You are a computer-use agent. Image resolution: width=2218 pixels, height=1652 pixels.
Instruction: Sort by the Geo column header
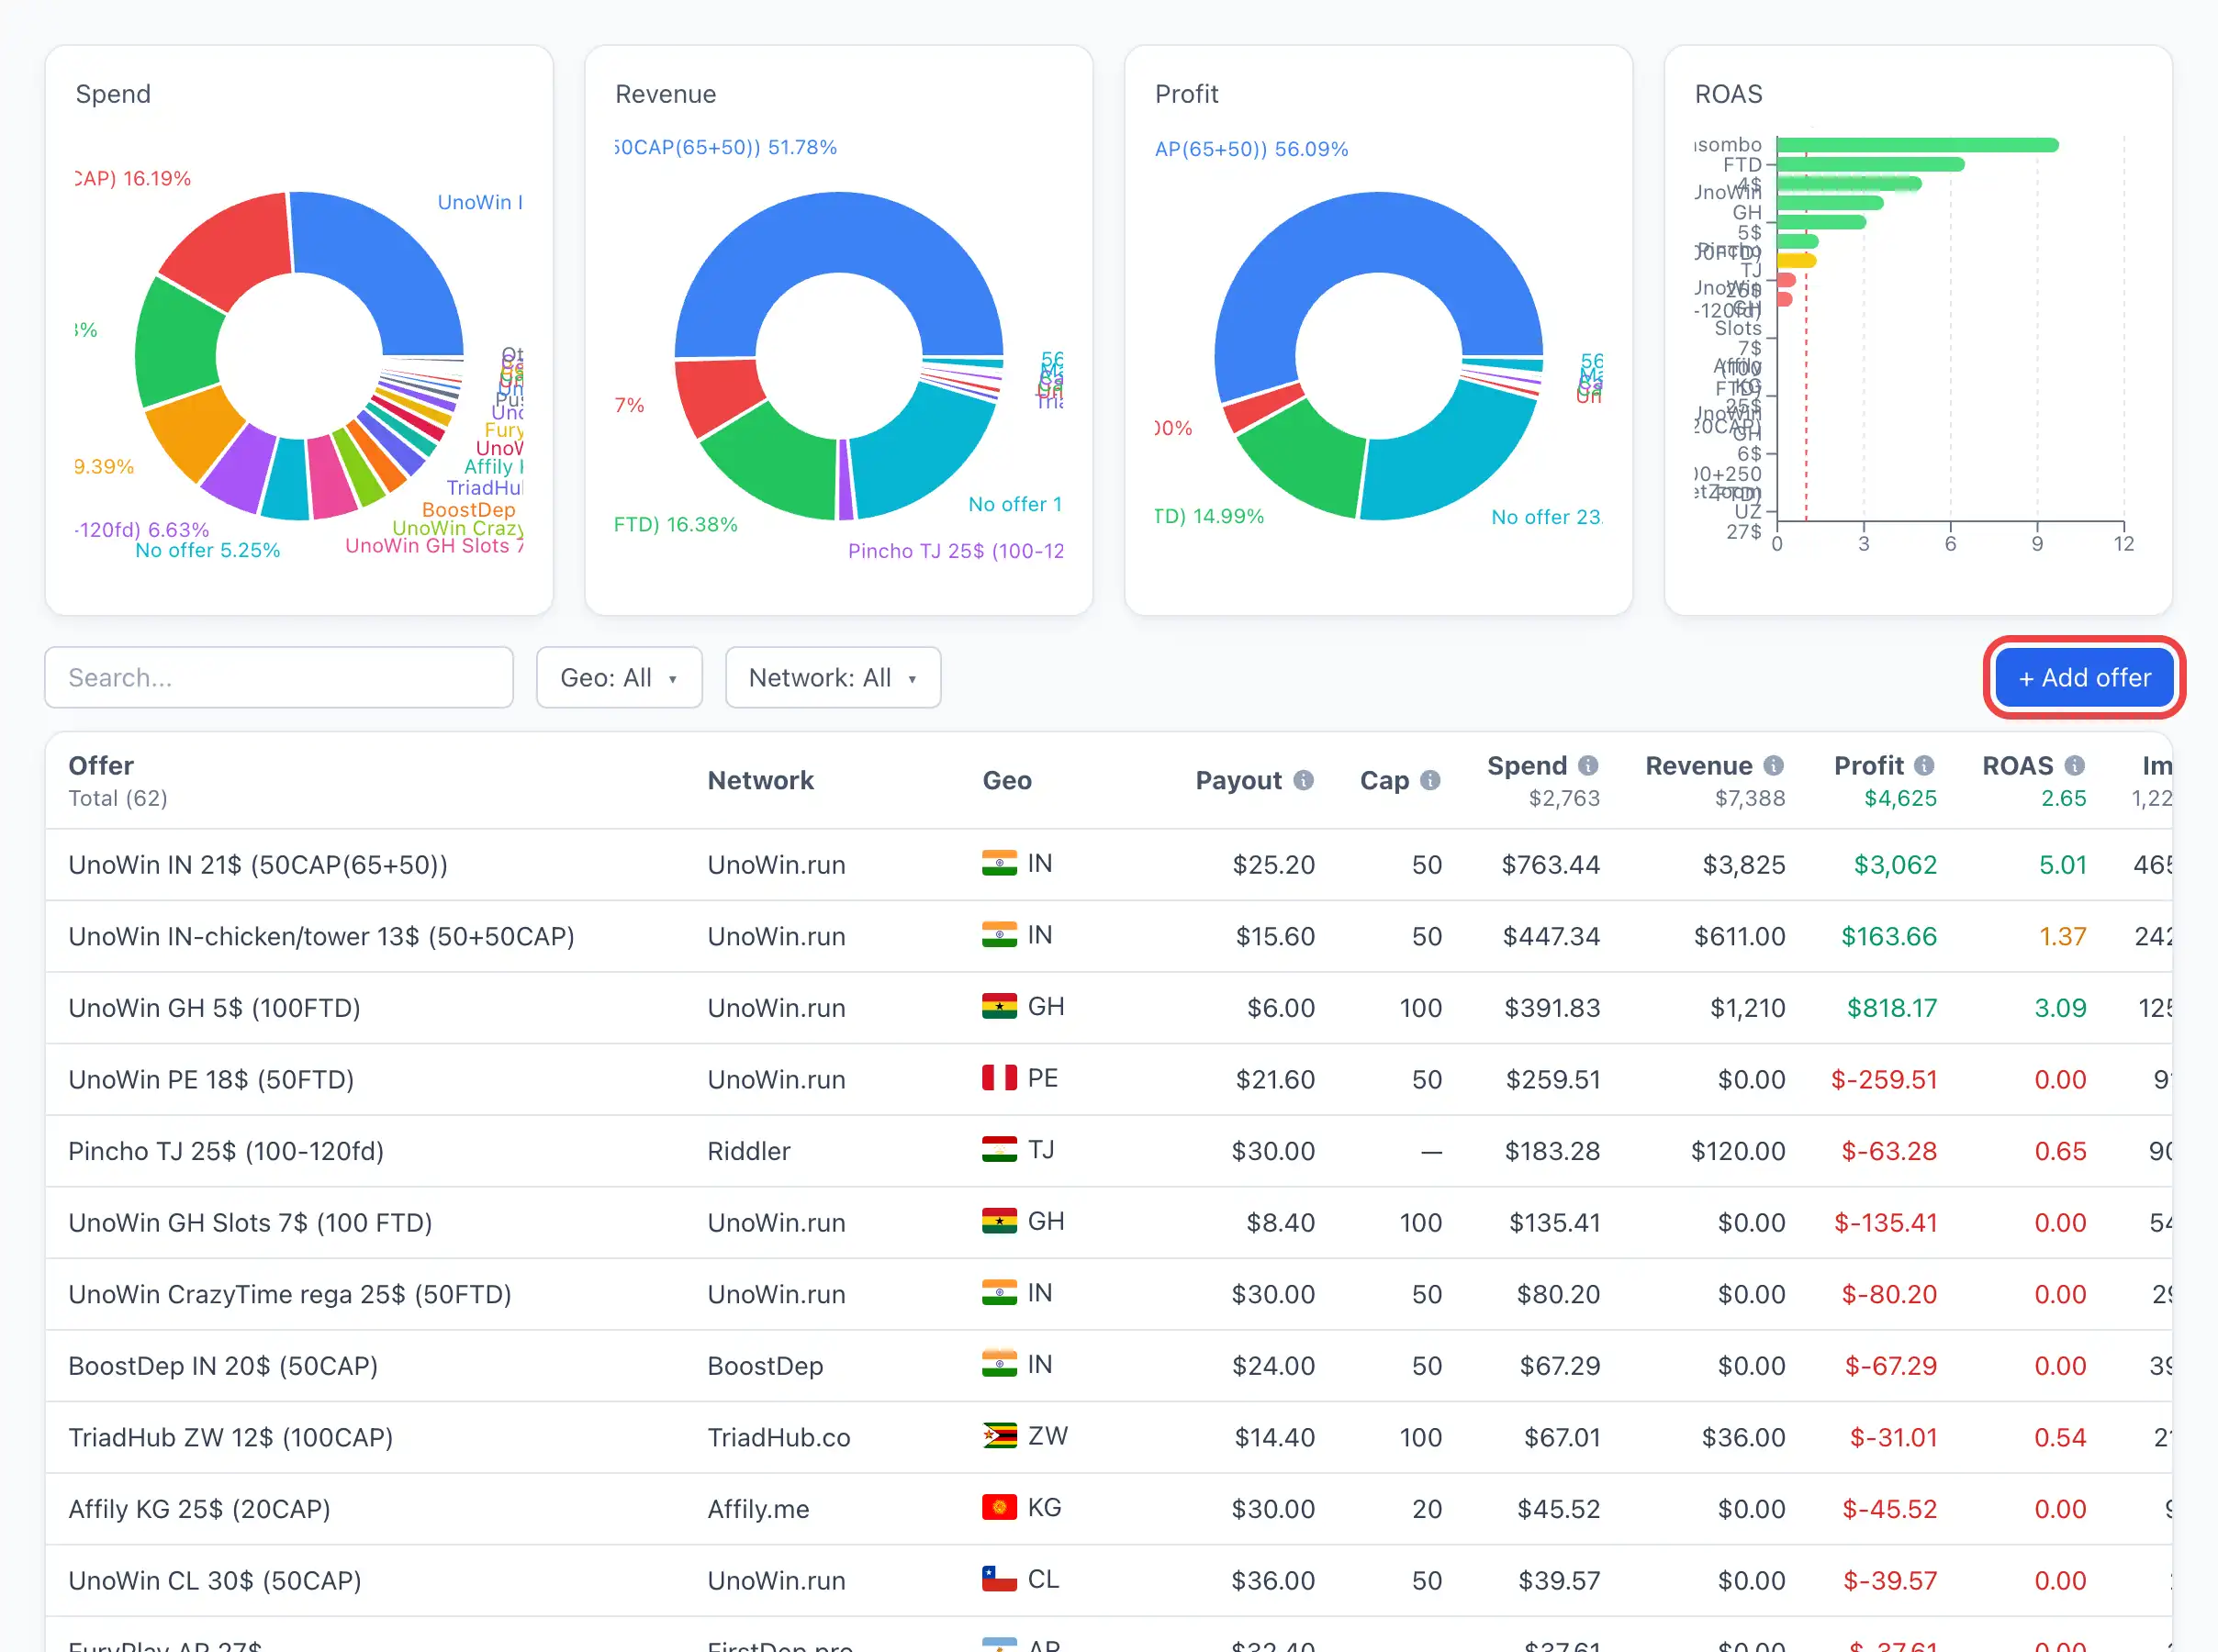coord(1006,780)
